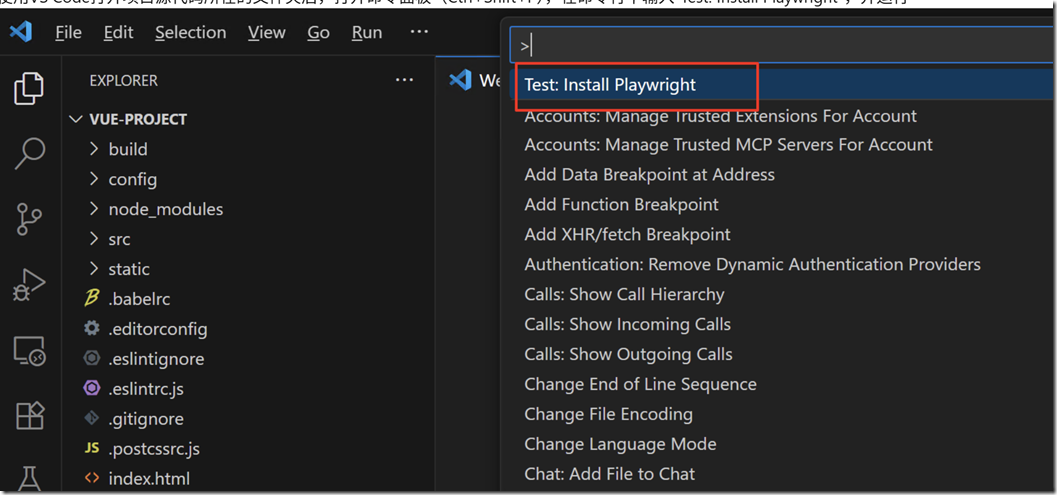
Task: Open the File menu
Action: click(x=69, y=33)
